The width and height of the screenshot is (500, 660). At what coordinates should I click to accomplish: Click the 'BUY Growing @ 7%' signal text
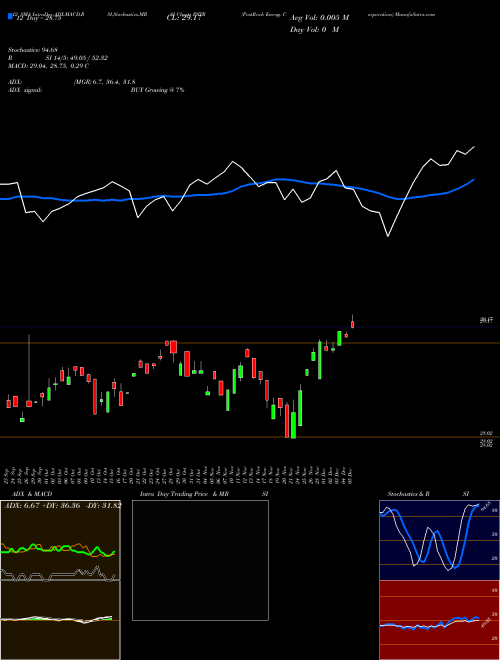pyautogui.click(x=157, y=90)
